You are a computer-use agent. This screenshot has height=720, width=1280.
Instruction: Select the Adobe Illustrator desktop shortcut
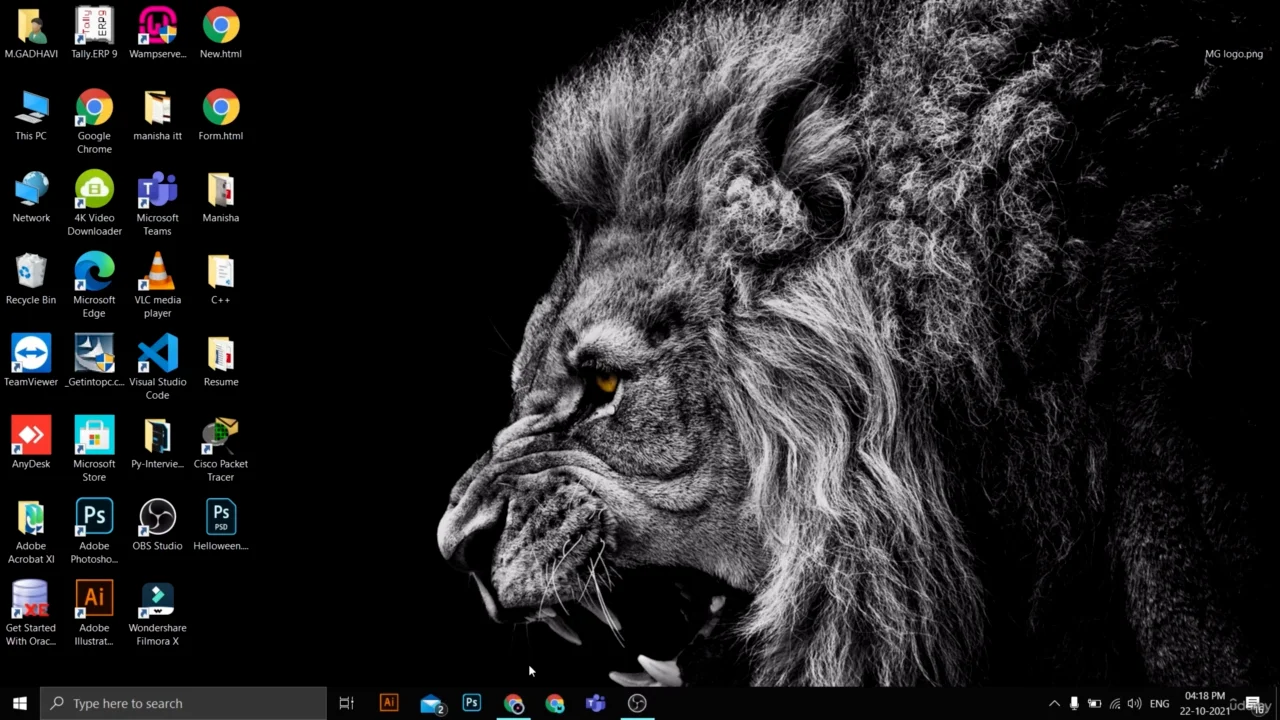tap(94, 614)
